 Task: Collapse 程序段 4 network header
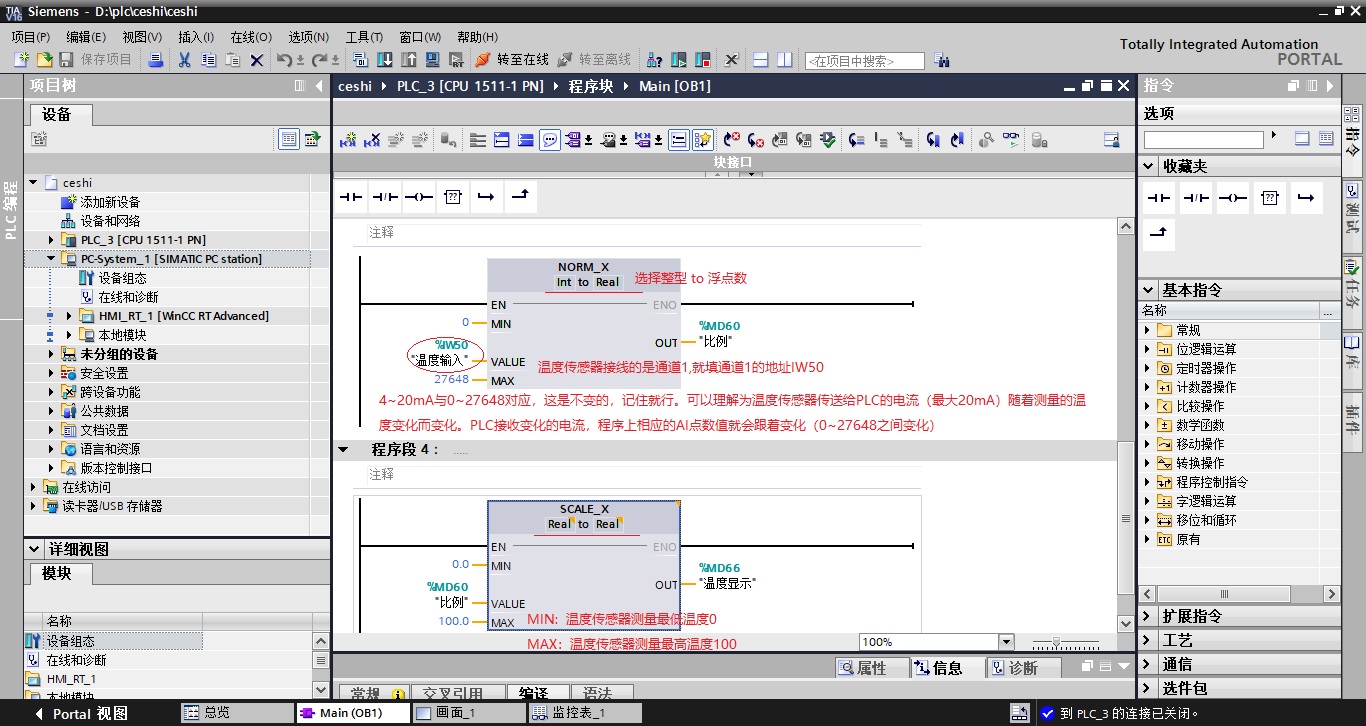(344, 450)
